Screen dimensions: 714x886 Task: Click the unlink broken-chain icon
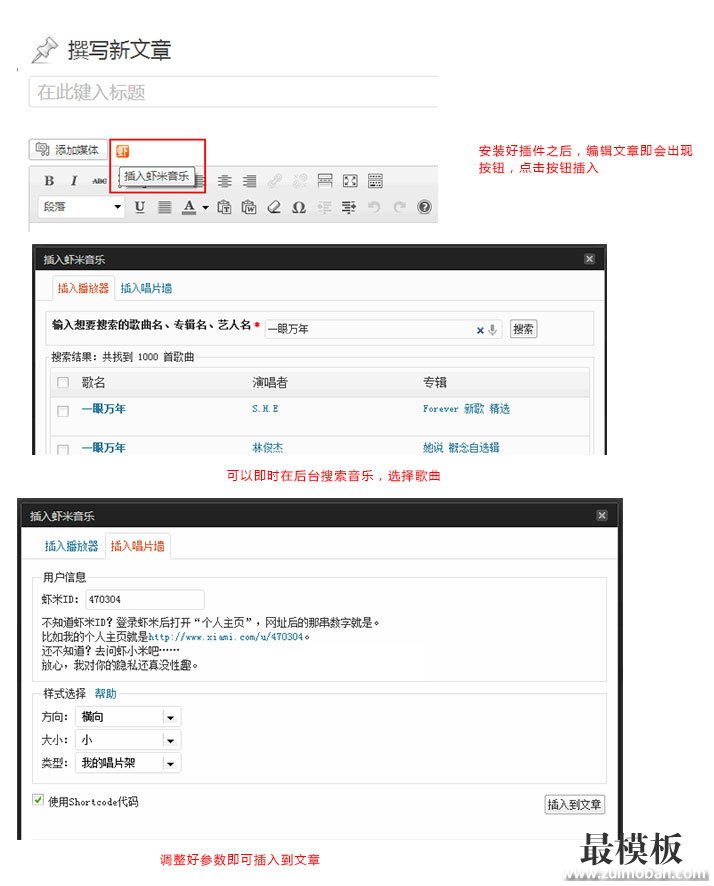(300, 181)
